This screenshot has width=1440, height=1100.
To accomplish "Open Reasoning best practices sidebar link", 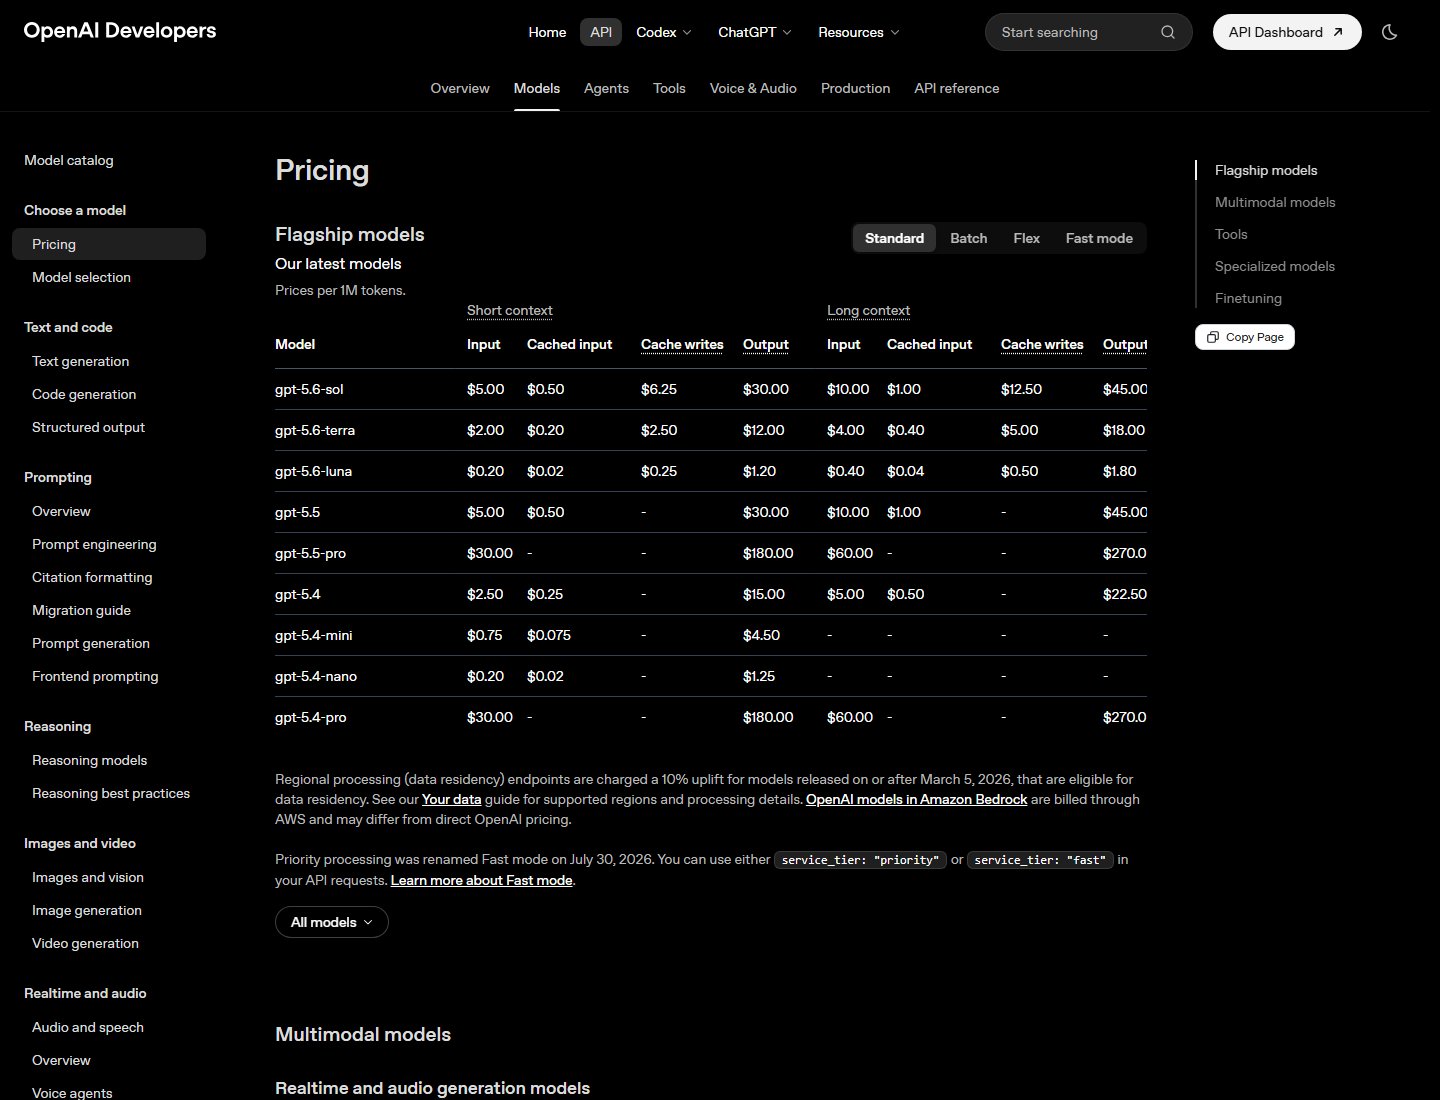I will coord(111,793).
